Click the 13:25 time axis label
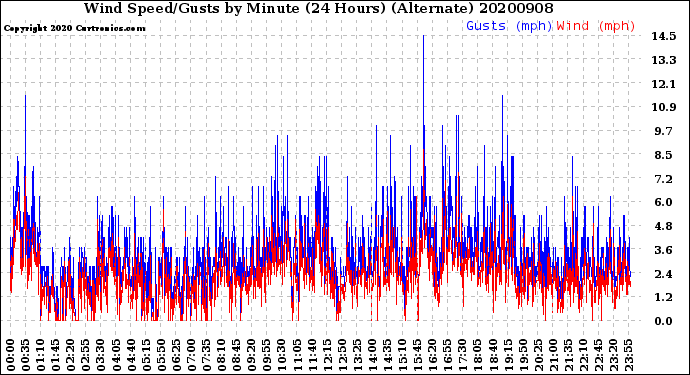690x375 pixels. [x=357, y=355]
